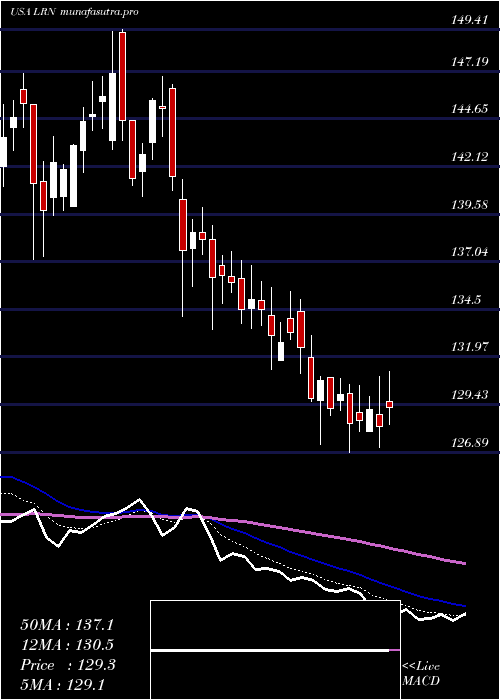Click the 142.12 price axis label

tap(470, 157)
